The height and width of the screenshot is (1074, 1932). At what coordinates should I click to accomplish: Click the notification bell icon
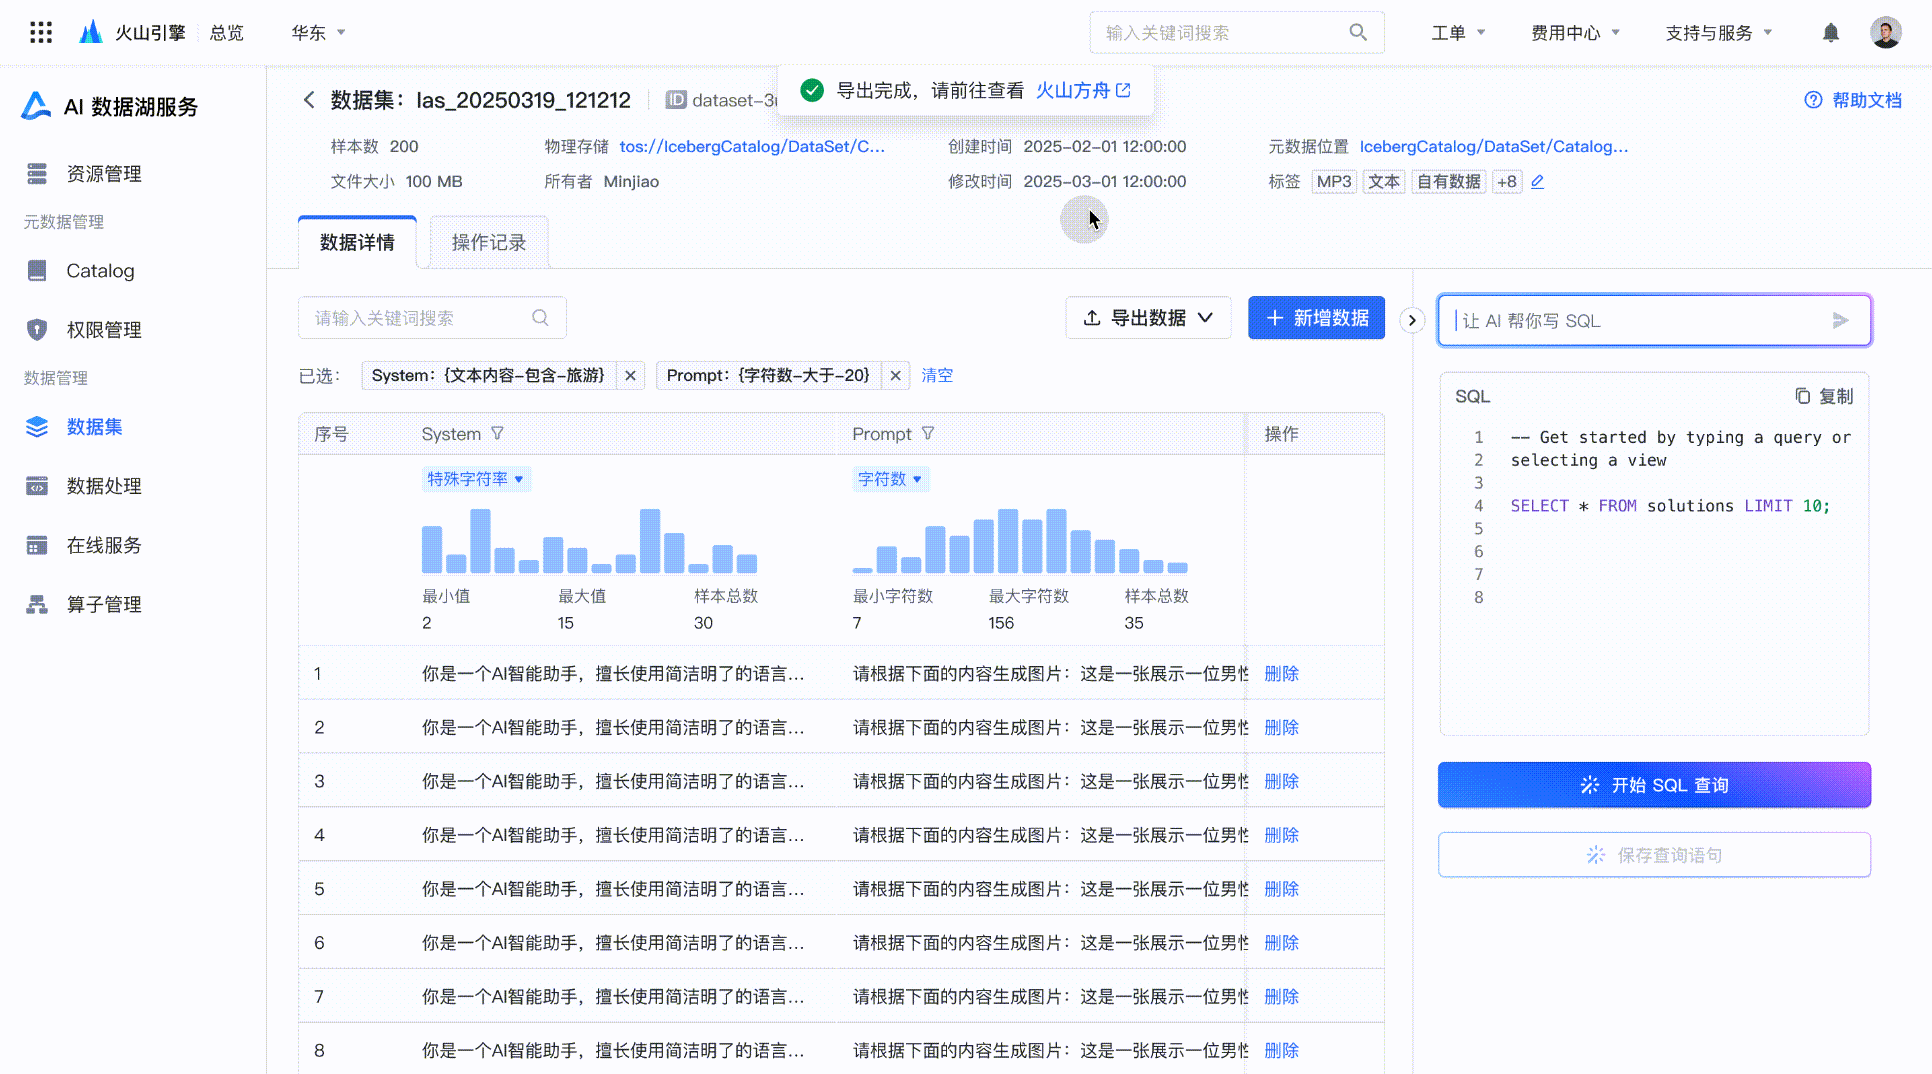(1830, 33)
